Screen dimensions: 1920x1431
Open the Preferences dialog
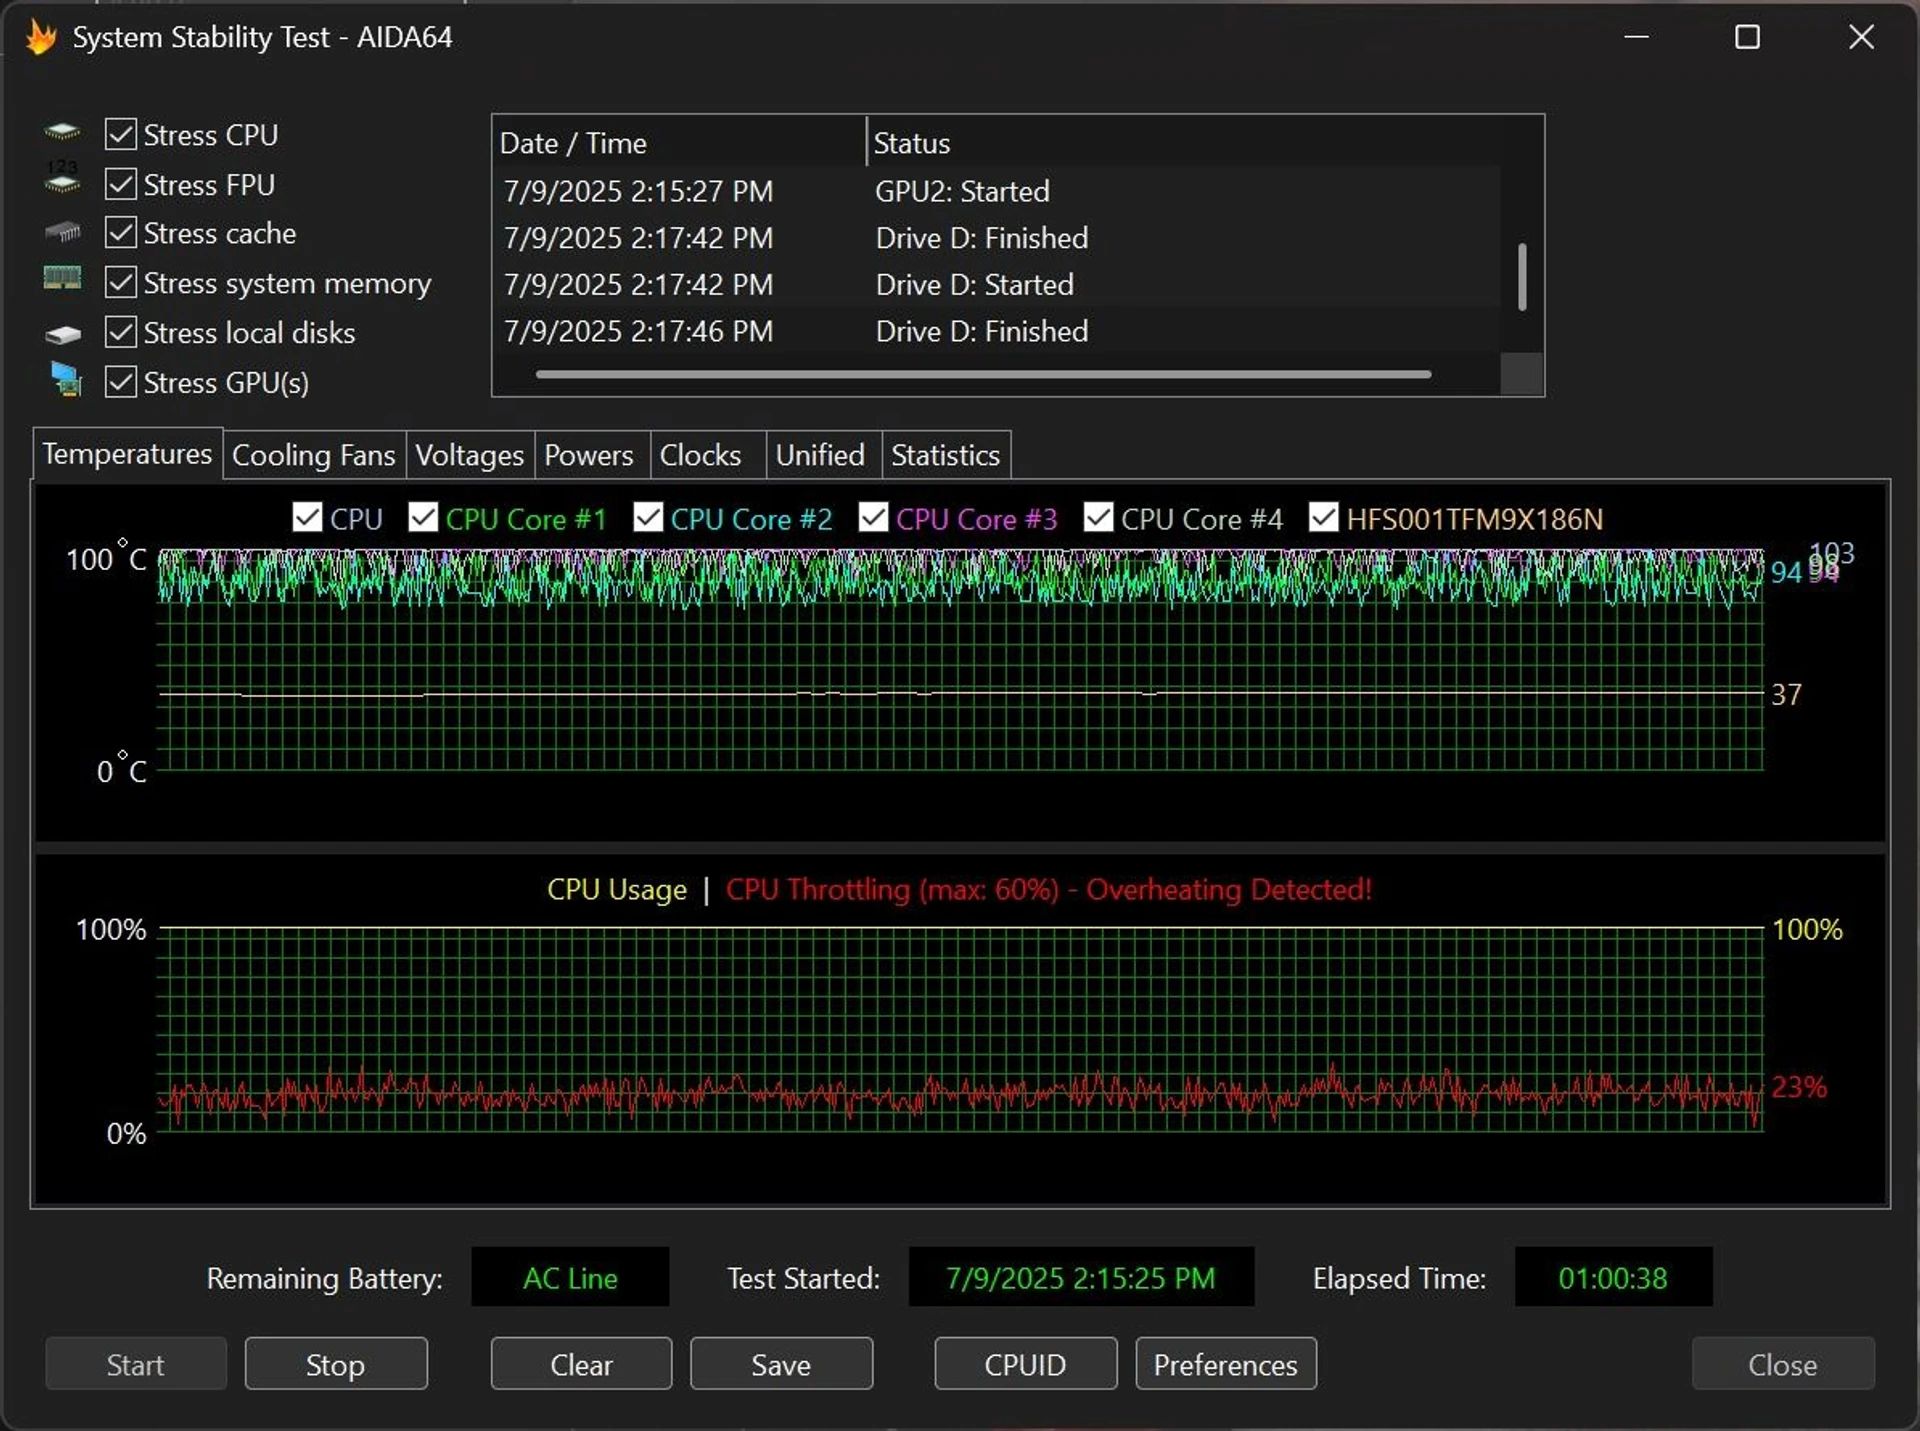coord(1226,1364)
